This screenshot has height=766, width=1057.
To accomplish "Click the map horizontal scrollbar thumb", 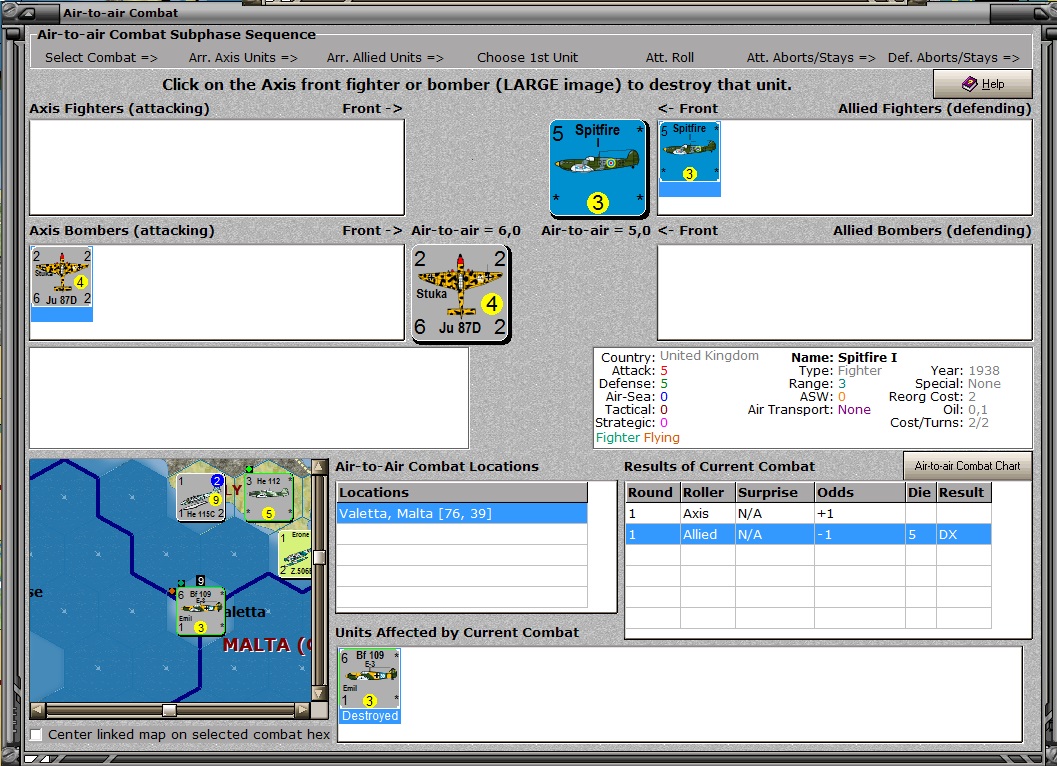I will tap(169, 709).
